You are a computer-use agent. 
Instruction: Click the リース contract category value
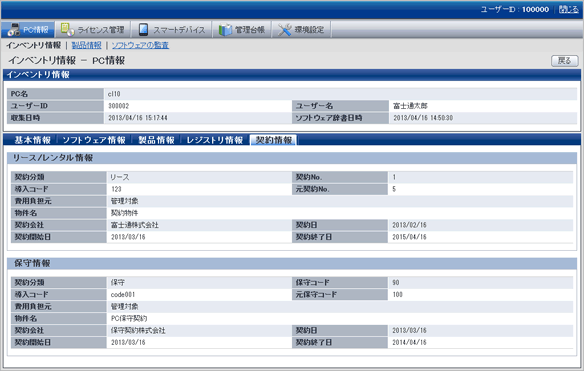[120, 177]
